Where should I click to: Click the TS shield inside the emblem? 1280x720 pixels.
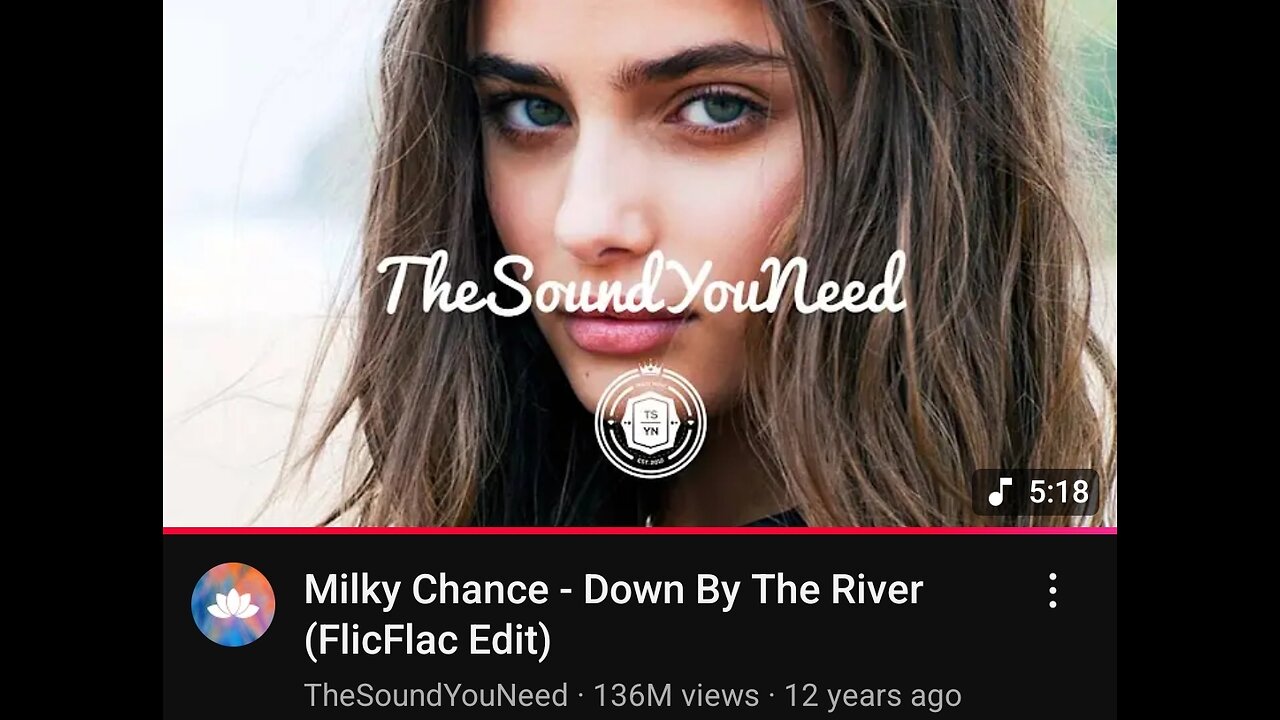(651, 423)
